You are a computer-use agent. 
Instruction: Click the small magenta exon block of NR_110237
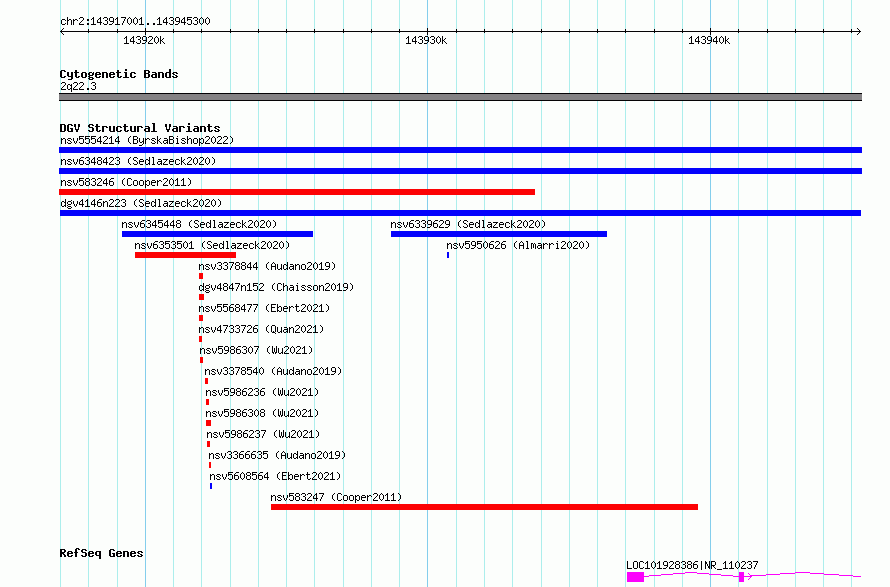[x=741, y=577]
